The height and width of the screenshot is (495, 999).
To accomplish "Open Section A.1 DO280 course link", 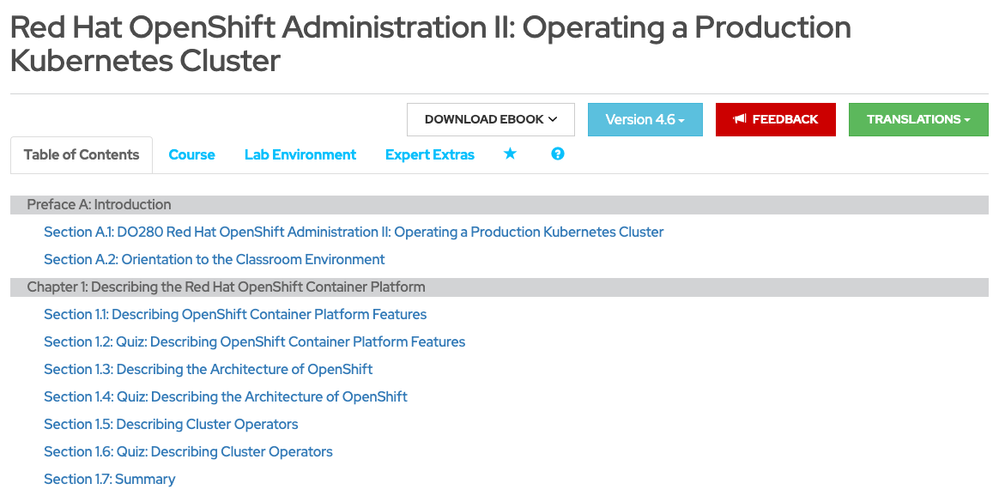I will pyautogui.click(x=353, y=232).
